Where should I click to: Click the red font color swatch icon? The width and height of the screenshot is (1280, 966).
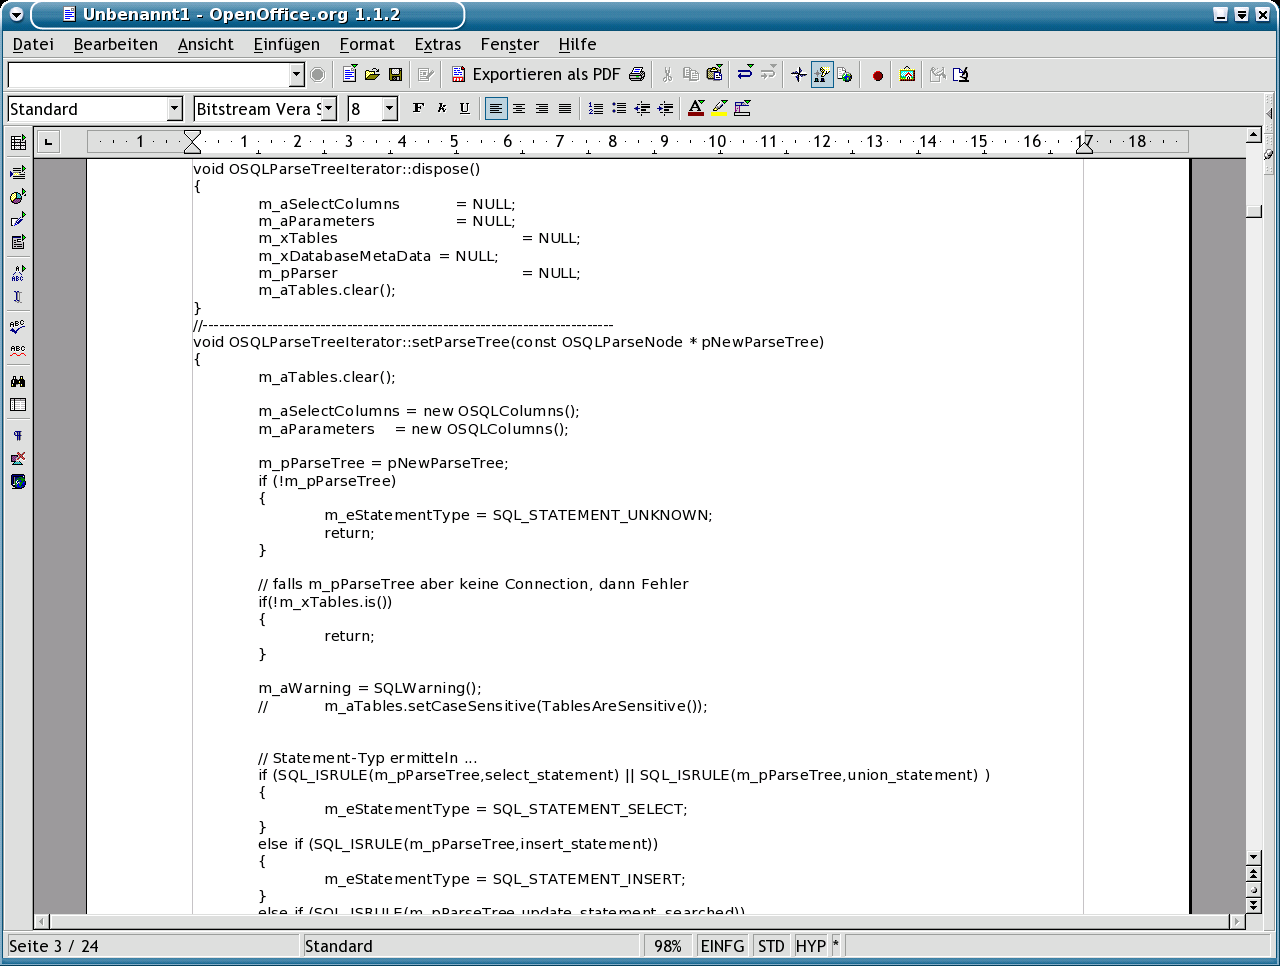click(696, 109)
